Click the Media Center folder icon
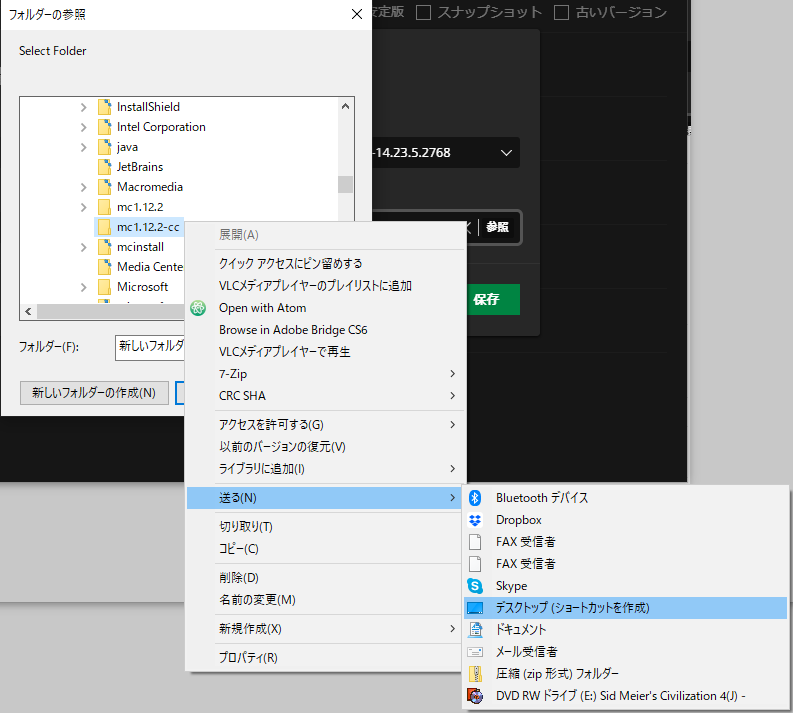The height and width of the screenshot is (713, 793). pyautogui.click(x=105, y=266)
